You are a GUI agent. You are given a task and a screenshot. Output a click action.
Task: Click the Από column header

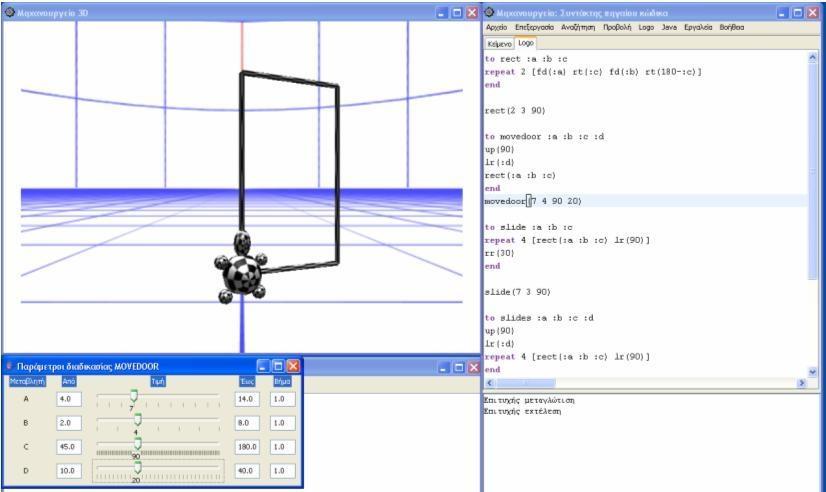pyautogui.click(x=69, y=381)
